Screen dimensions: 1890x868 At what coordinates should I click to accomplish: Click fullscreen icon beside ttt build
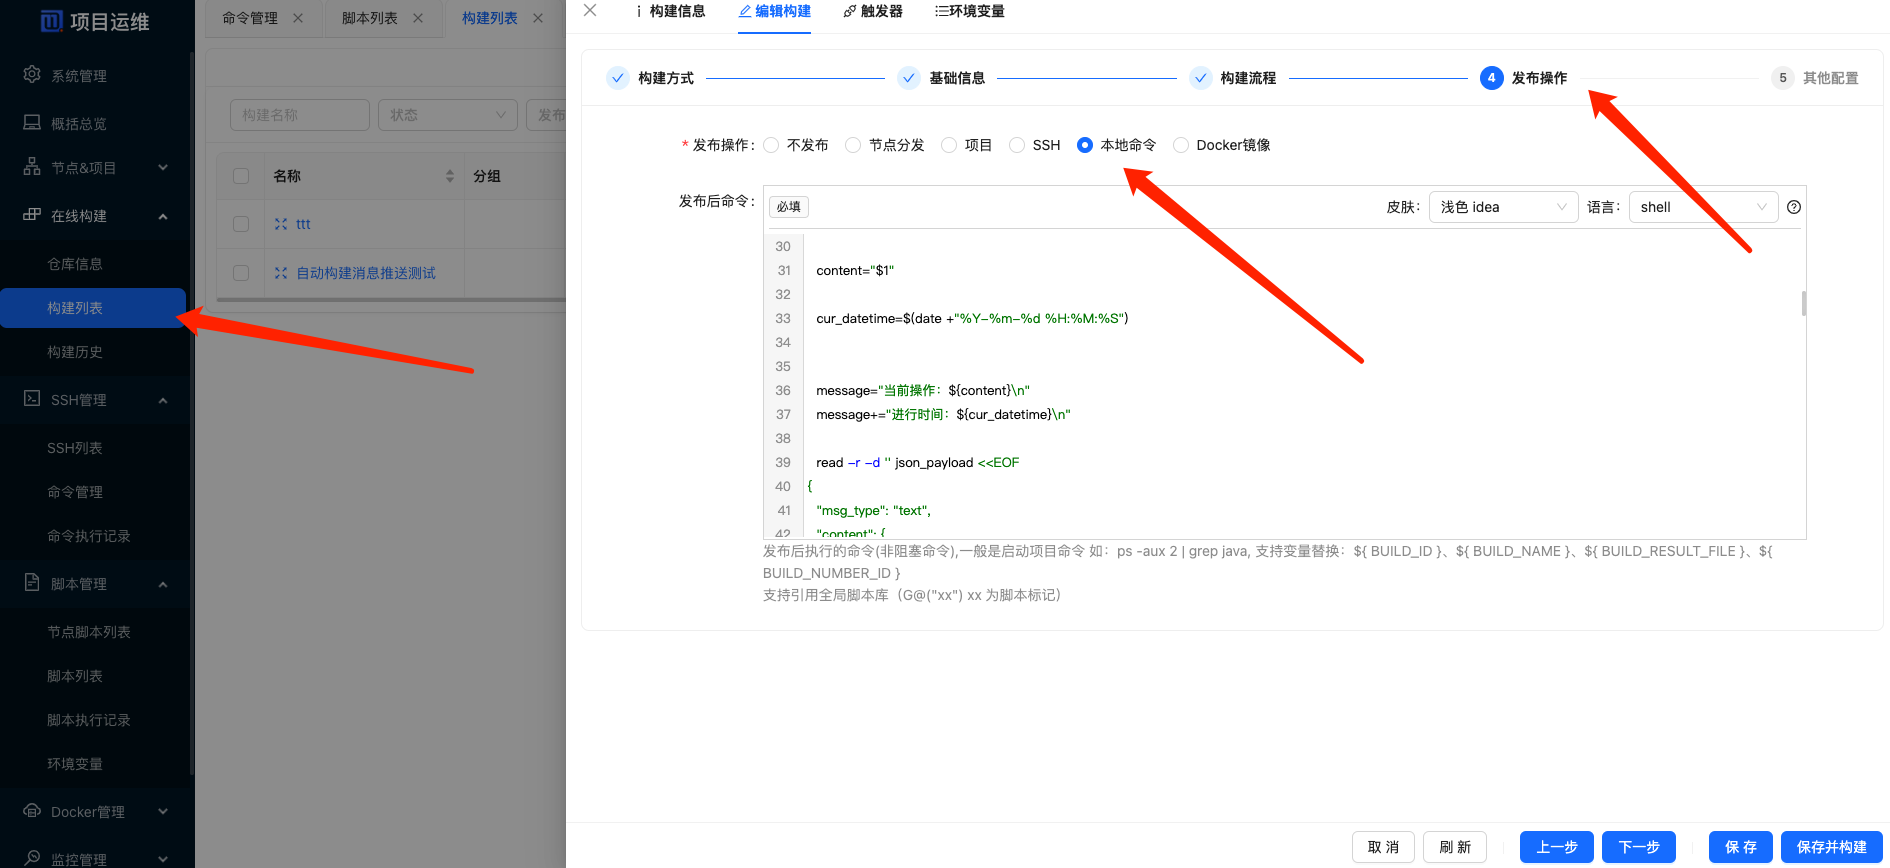(x=281, y=224)
